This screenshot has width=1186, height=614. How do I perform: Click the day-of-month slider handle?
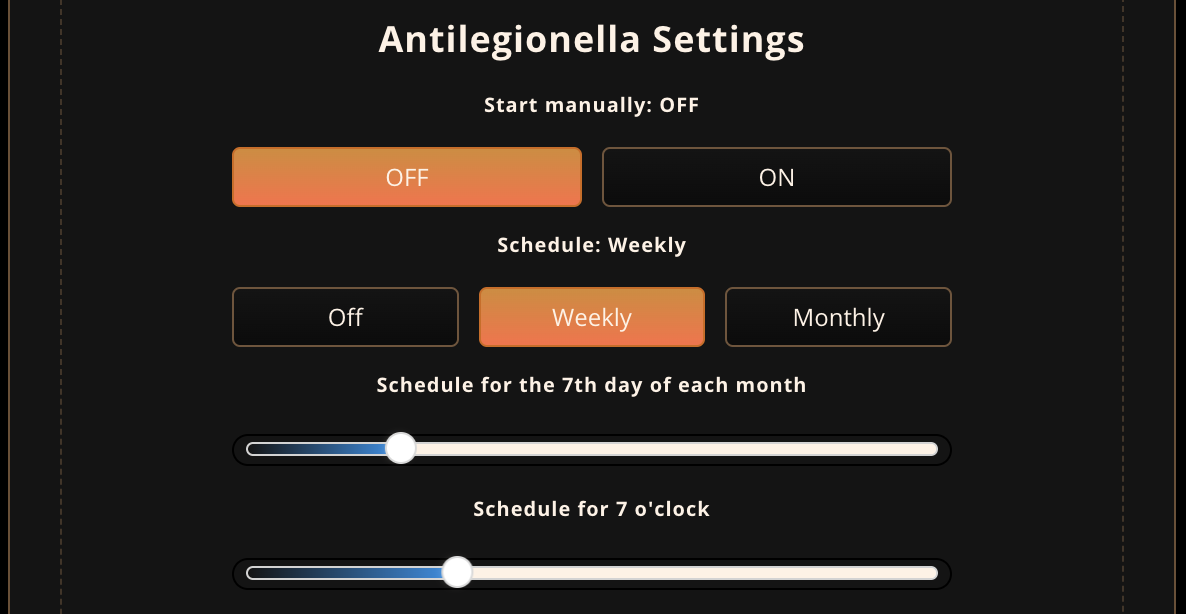(401, 448)
